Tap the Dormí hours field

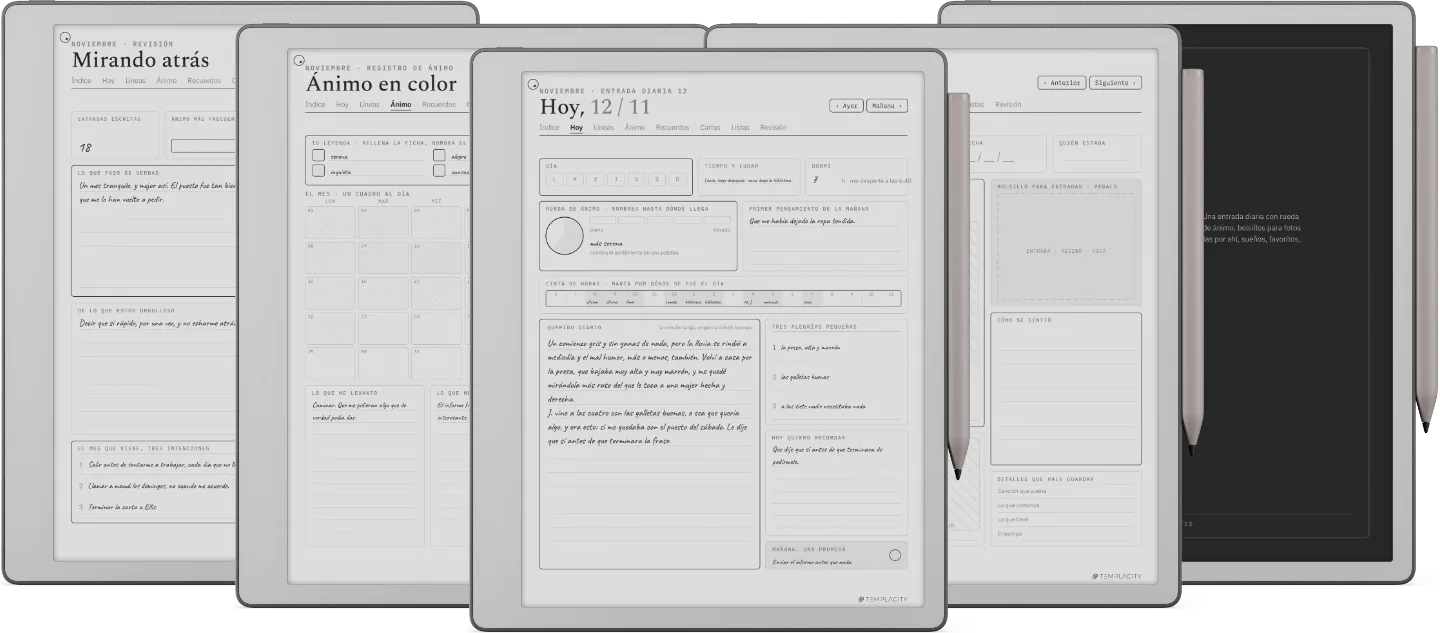pyautogui.click(x=857, y=176)
